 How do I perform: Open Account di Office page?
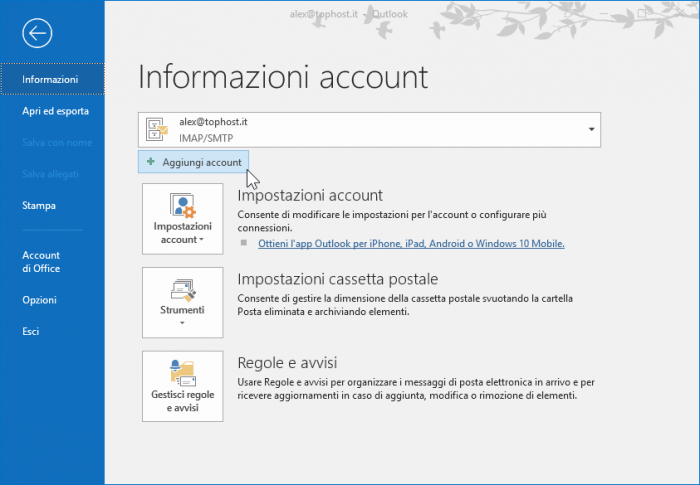click(x=41, y=262)
